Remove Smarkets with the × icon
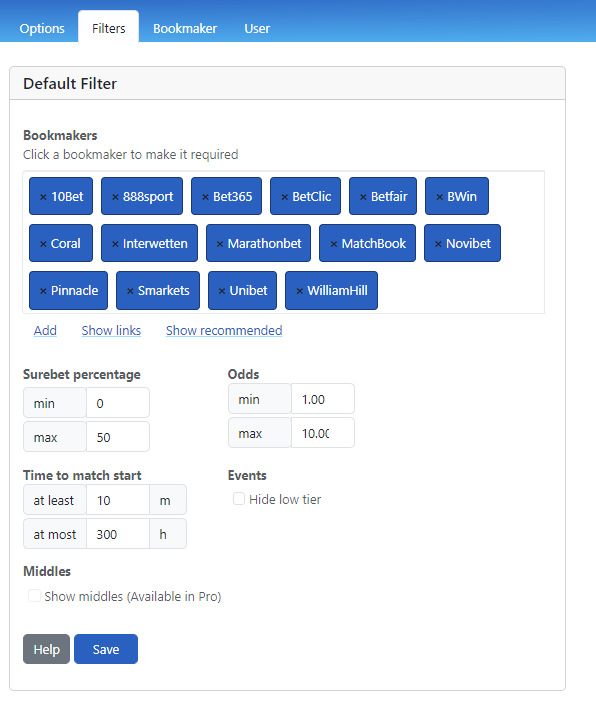The width and height of the screenshot is (596, 714). click(130, 291)
